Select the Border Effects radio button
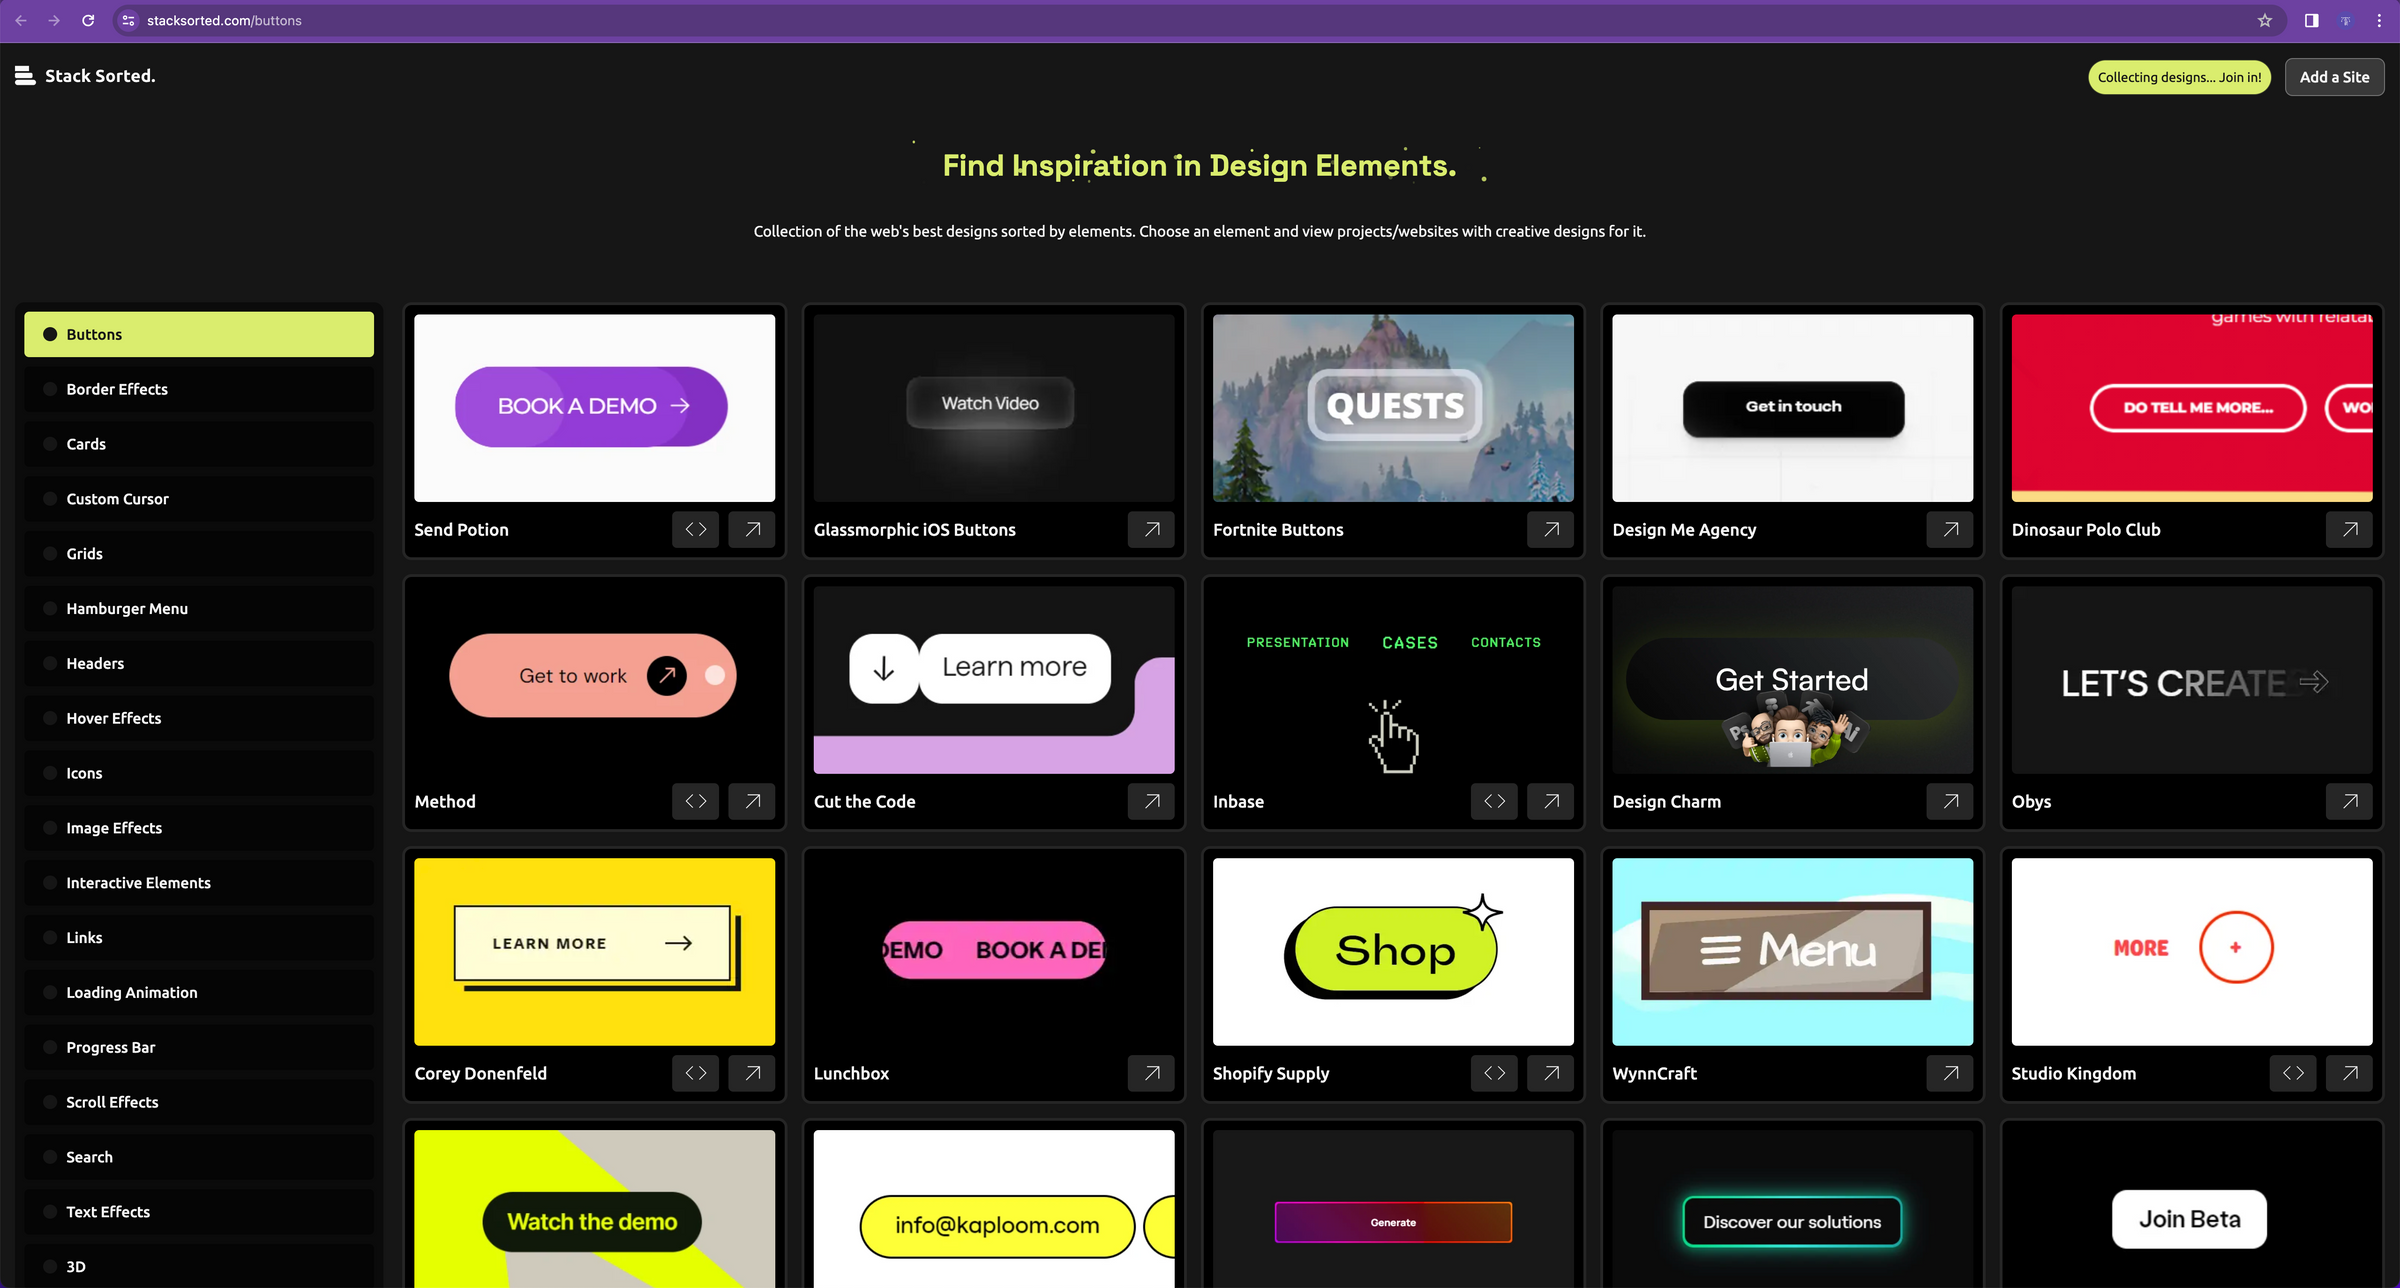Viewport: 2400px width, 1288px height. click(x=50, y=389)
